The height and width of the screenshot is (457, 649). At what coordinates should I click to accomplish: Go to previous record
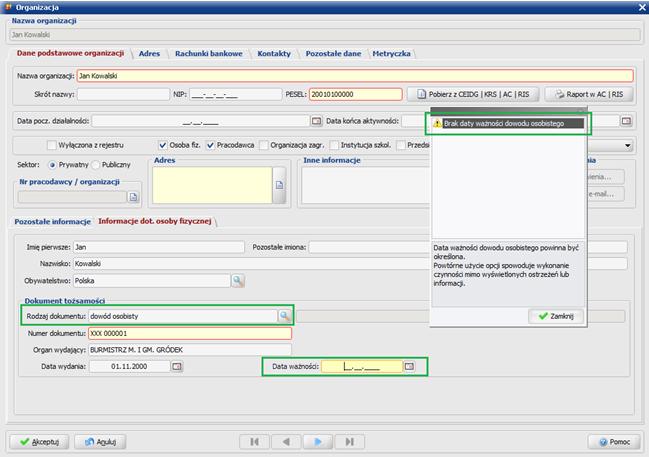click(286, 442)
